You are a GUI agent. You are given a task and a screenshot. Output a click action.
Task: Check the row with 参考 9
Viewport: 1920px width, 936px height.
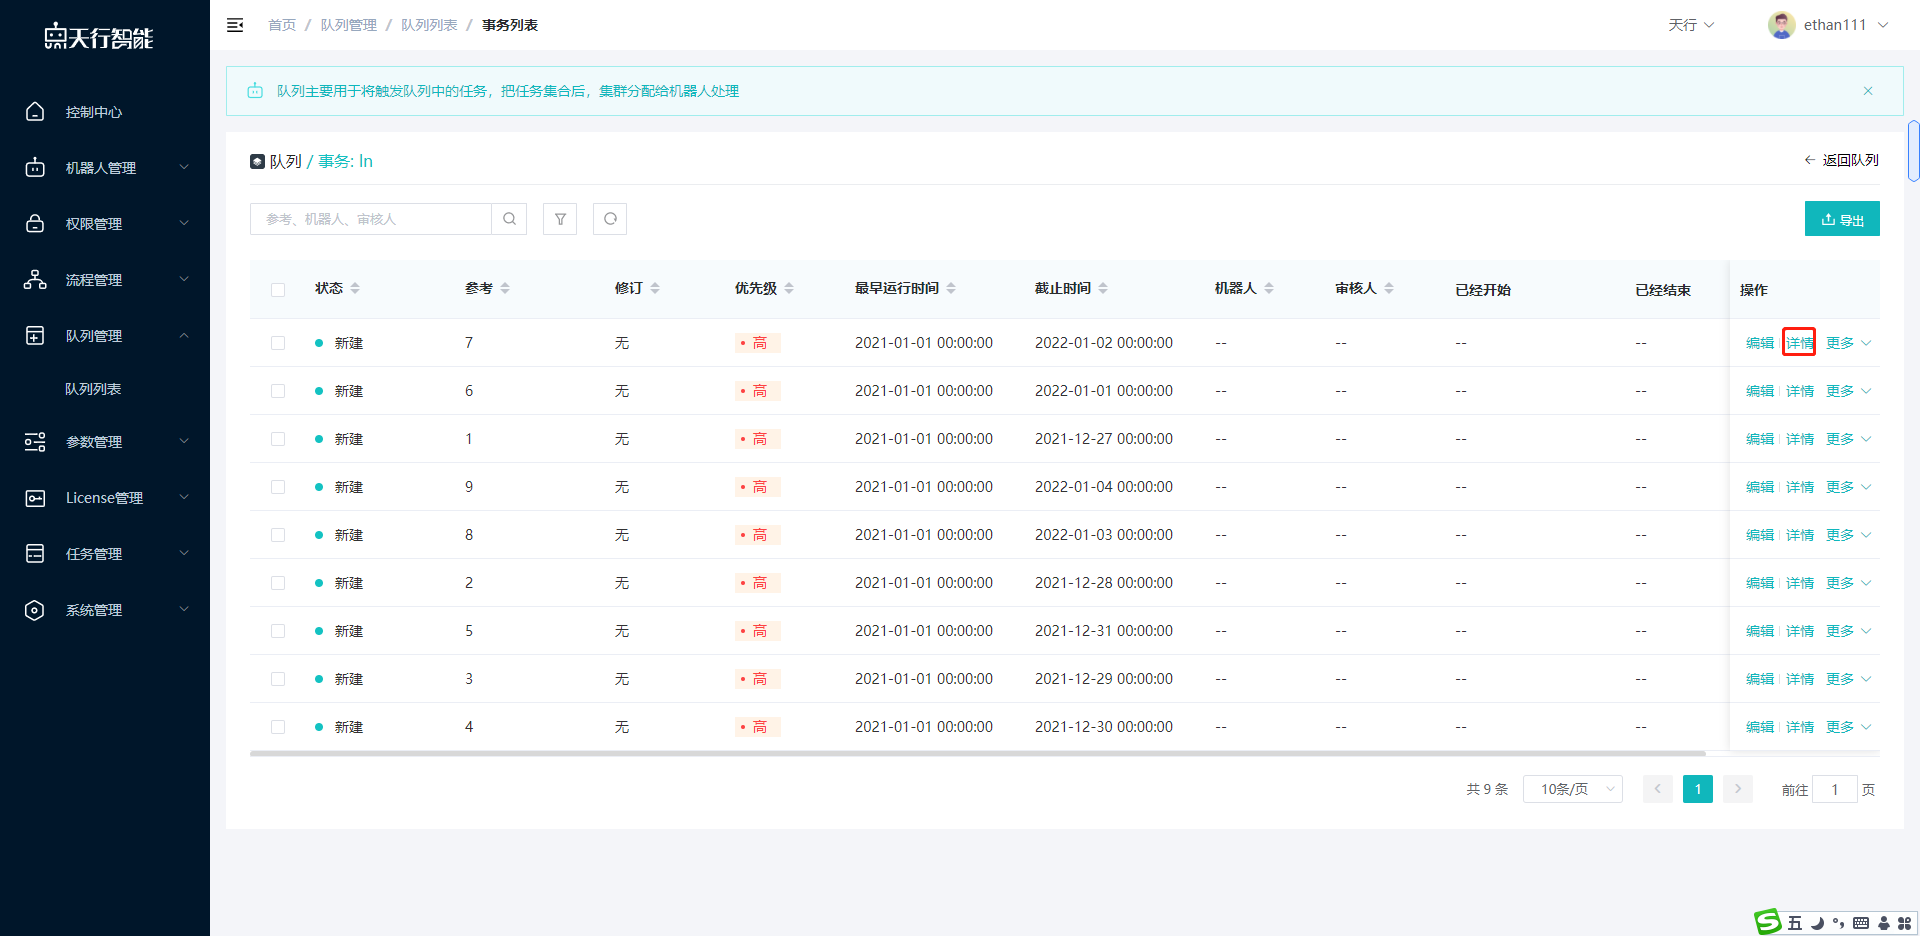278,487
